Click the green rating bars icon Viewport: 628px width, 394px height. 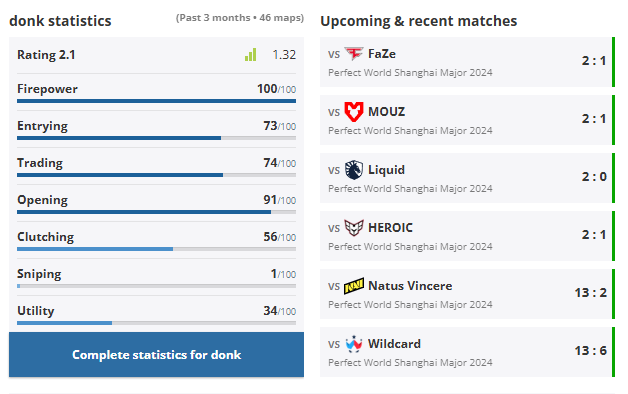click(250, 54)
